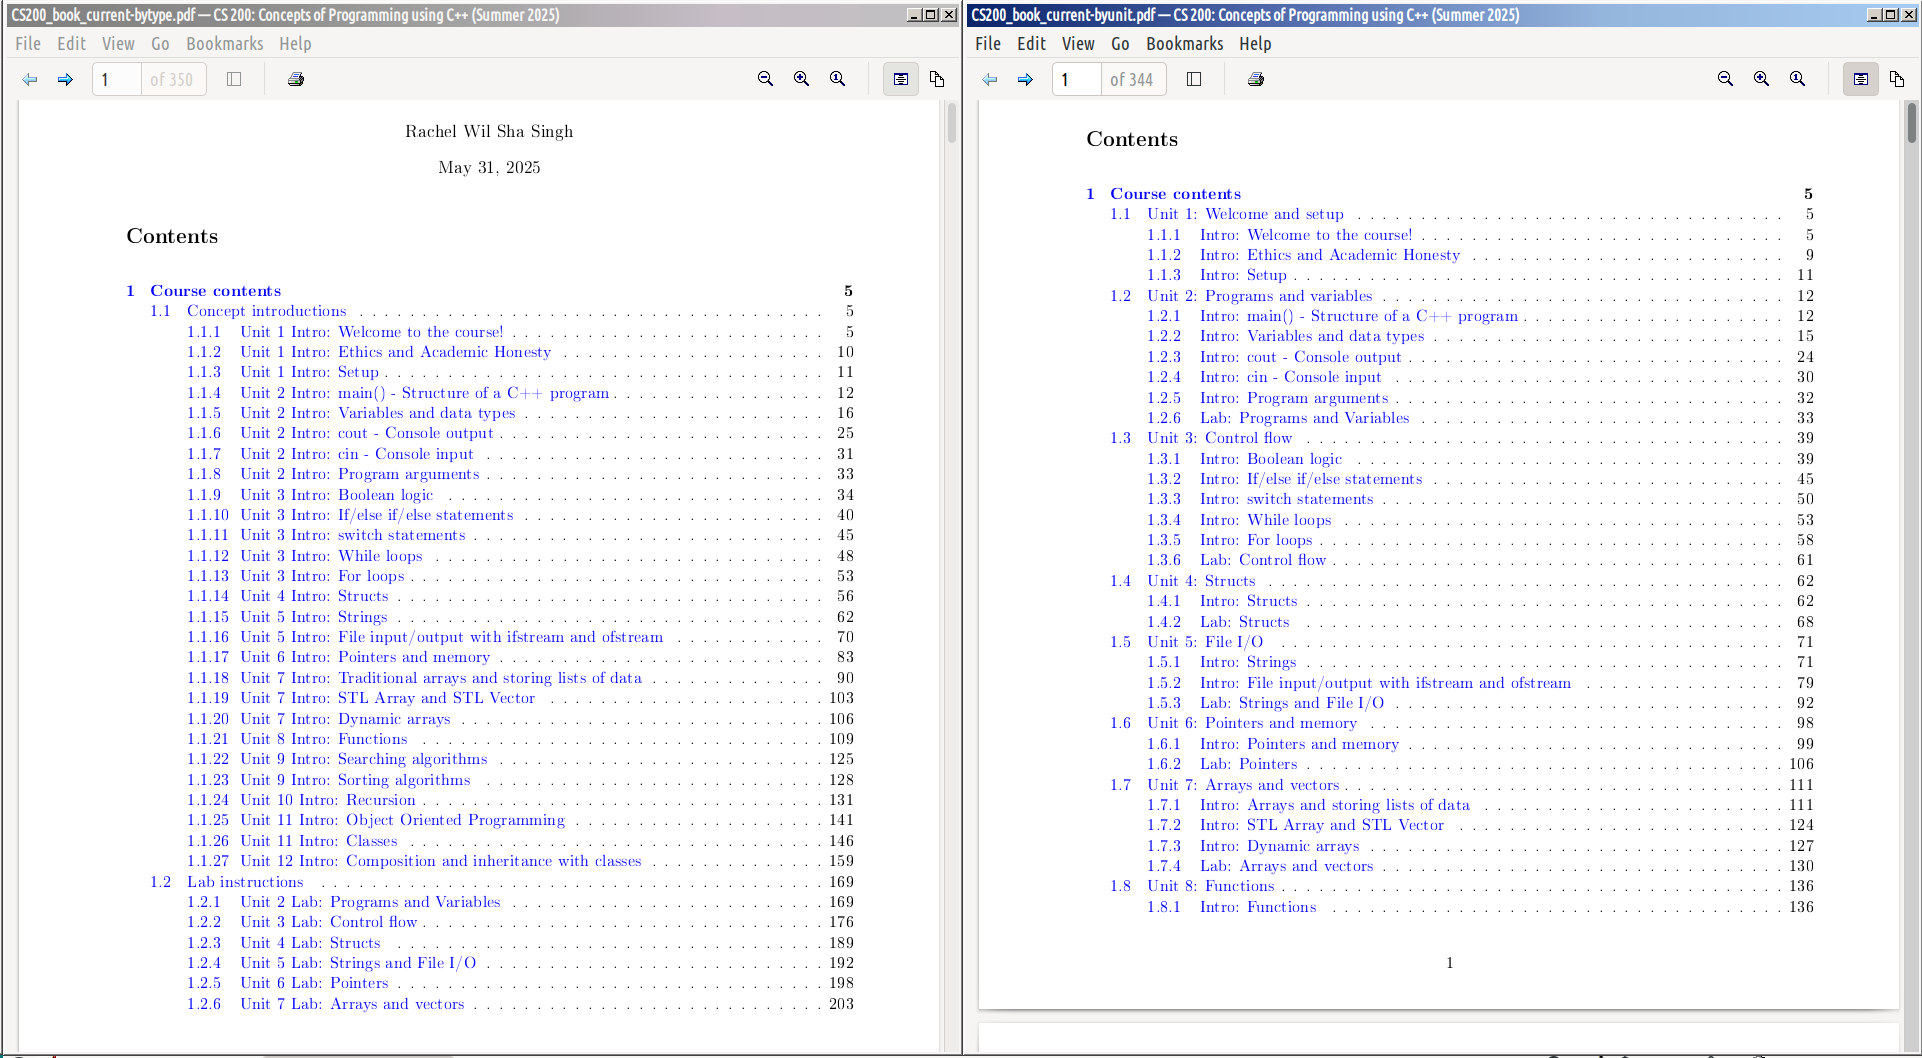Open 'Unit 2: Programs and variables' link

click(1259, 296)
